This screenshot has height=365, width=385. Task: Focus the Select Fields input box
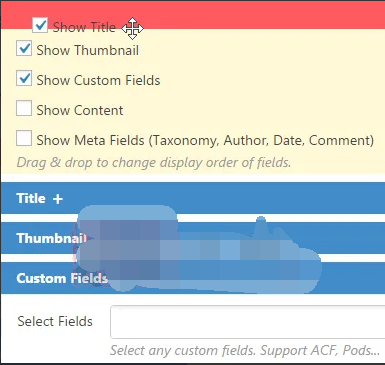pos(248,322)
